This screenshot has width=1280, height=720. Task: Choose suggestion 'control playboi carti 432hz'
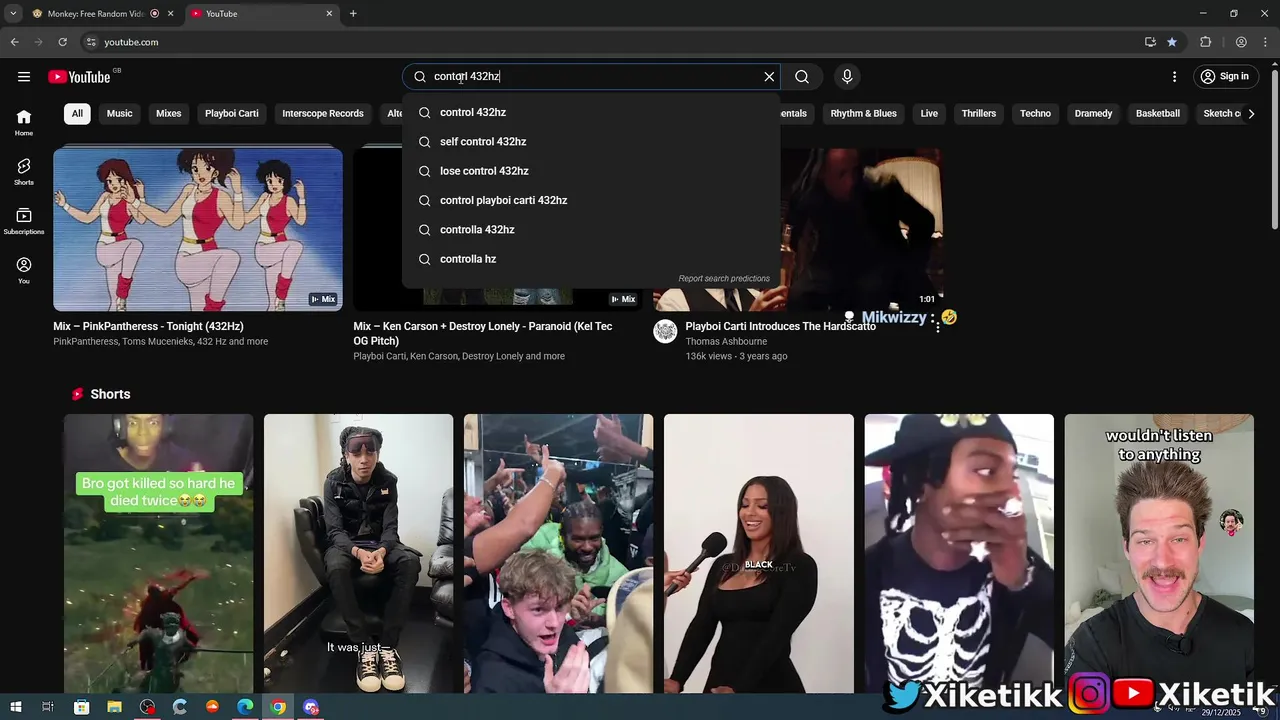591,200
